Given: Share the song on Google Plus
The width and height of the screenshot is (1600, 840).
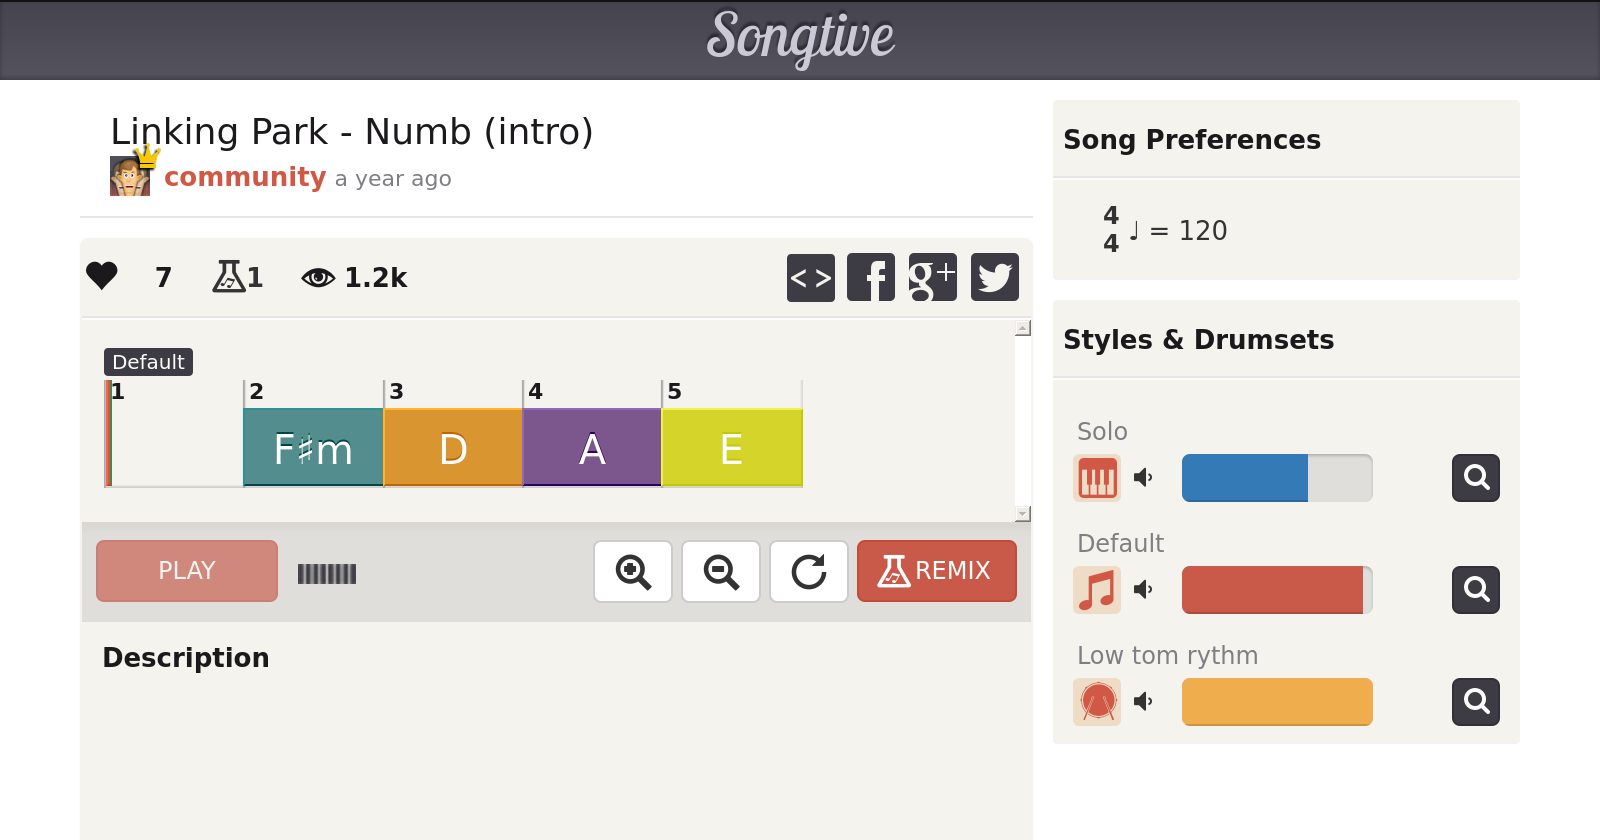Looking at the screenshot, I should tap(932, 277).
